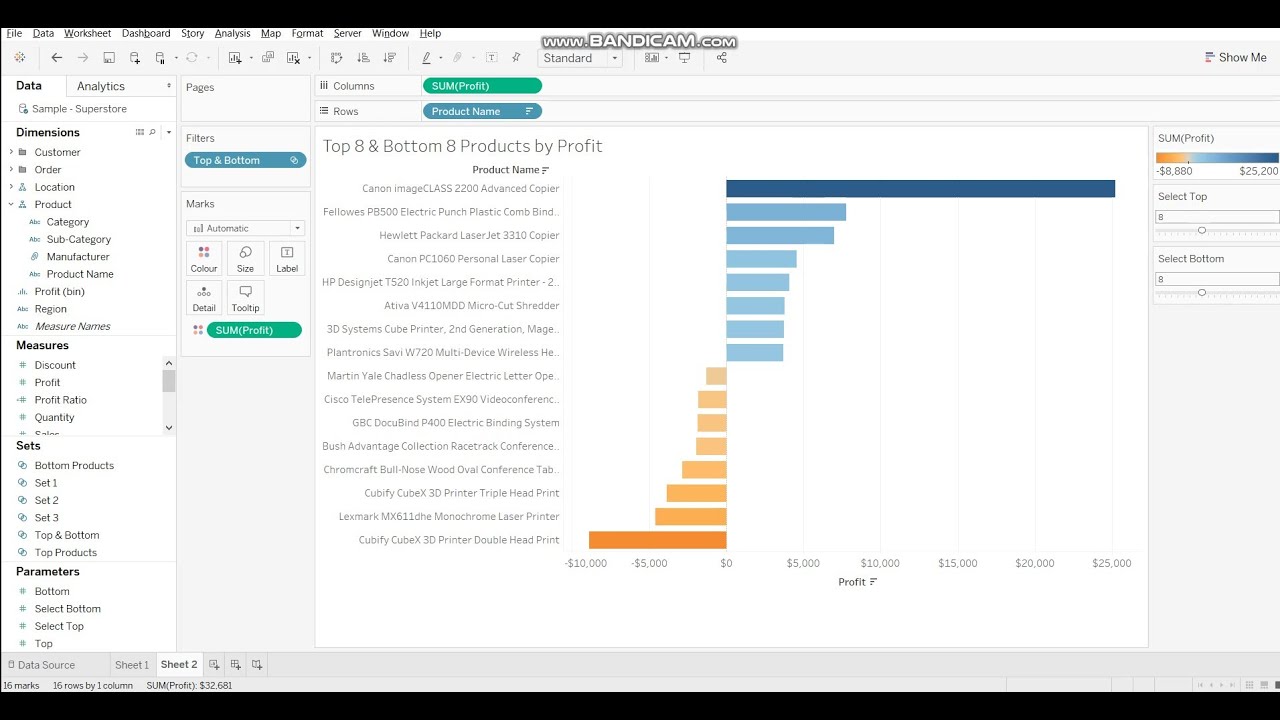
Task: Click the Product Name pill on Rows
Action: (482, 111)
